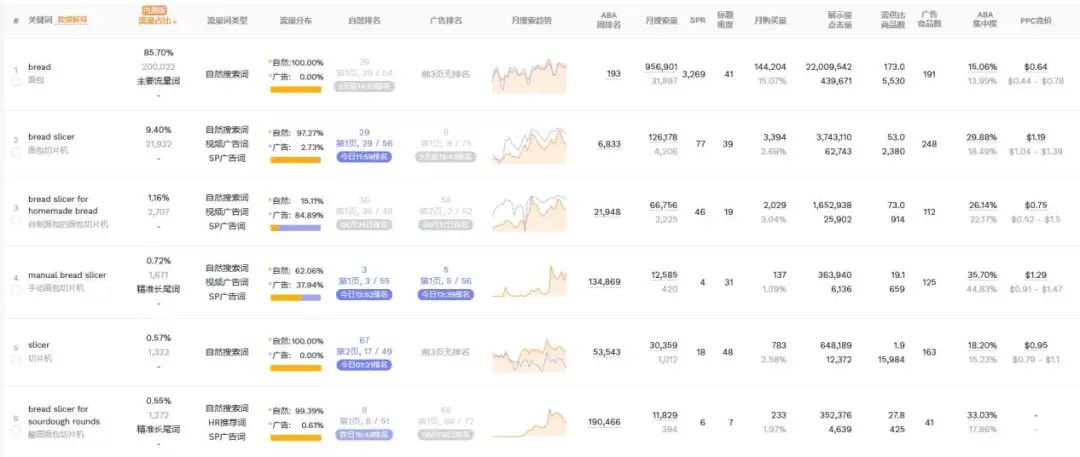The width and height of the screenshot is (1080, 457).
Task: Click the 月搜索量 column header
Action: tap(661, 21)
